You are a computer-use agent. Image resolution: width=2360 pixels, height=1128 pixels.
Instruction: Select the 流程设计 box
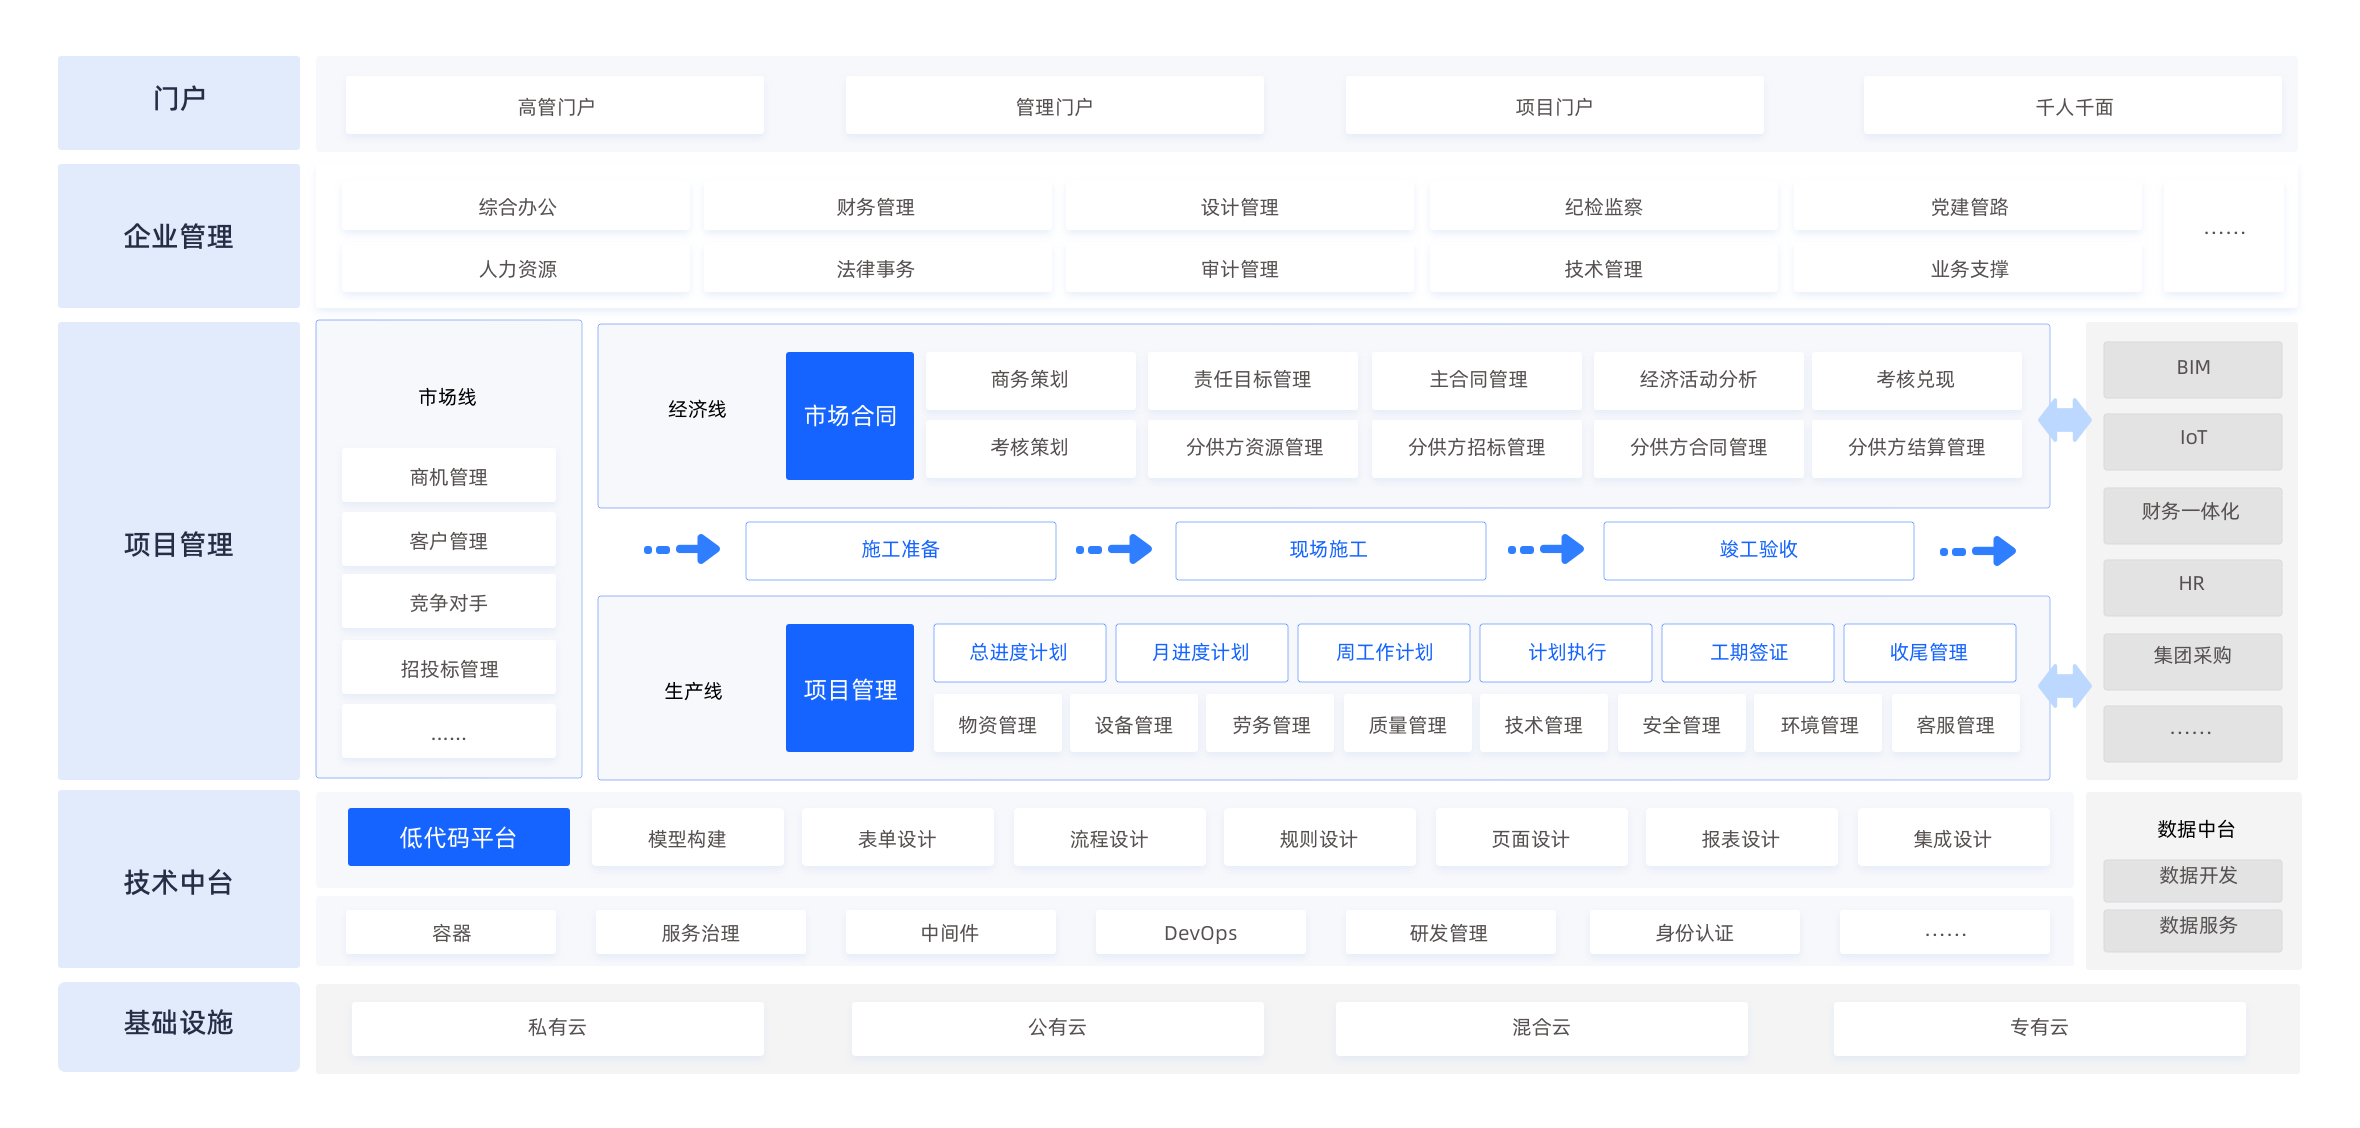[x=1110, y=838]
